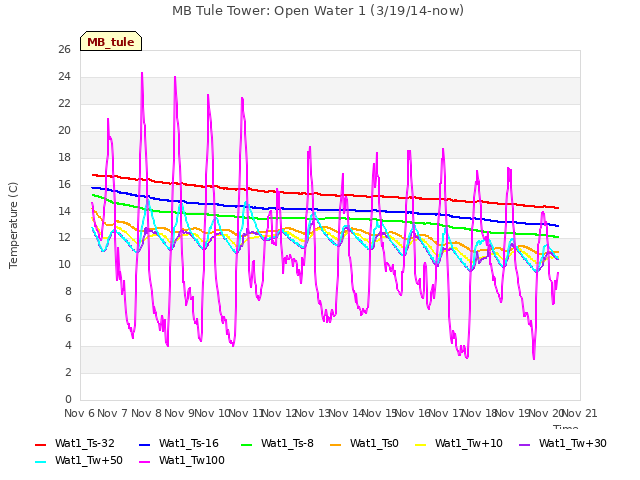Toggle the Wat1_Tw100 legend entry
640x480 pixels.
click(x=182, y=460)
